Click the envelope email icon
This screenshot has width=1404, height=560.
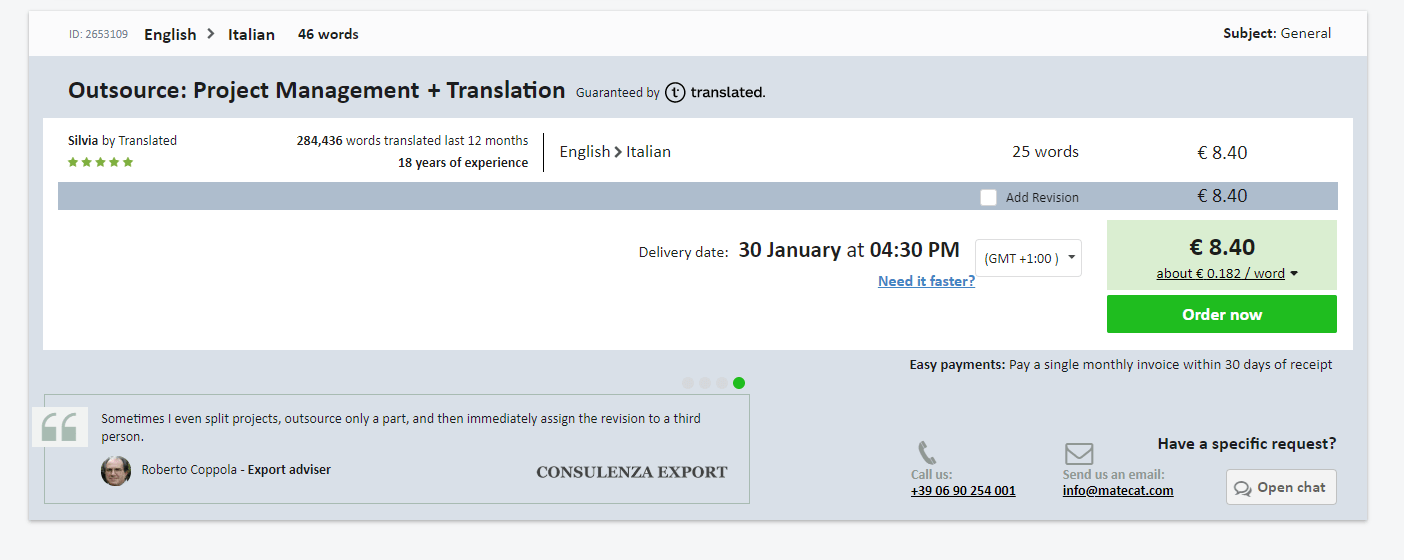pyautogui.click(x=1079, y=454)
